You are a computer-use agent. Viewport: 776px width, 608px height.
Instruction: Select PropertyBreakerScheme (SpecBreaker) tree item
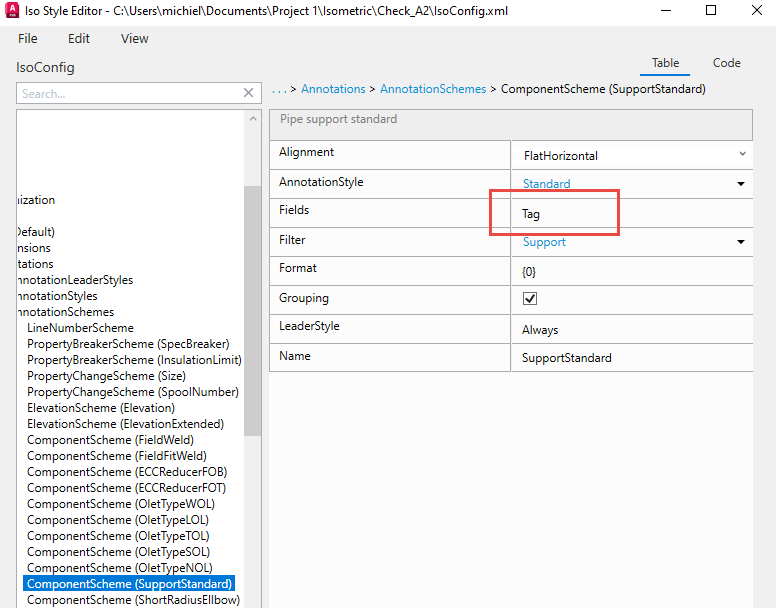pos(128,344)
